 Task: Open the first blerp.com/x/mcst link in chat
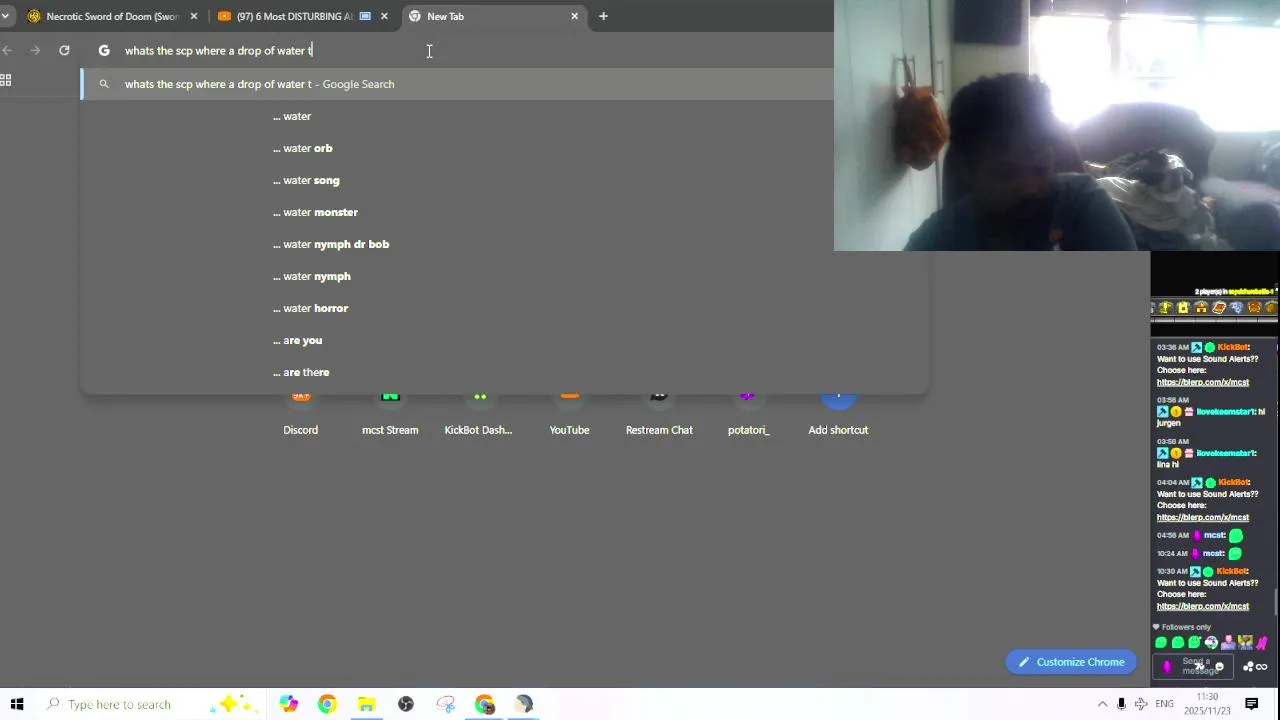click(x=1203, y=382)
